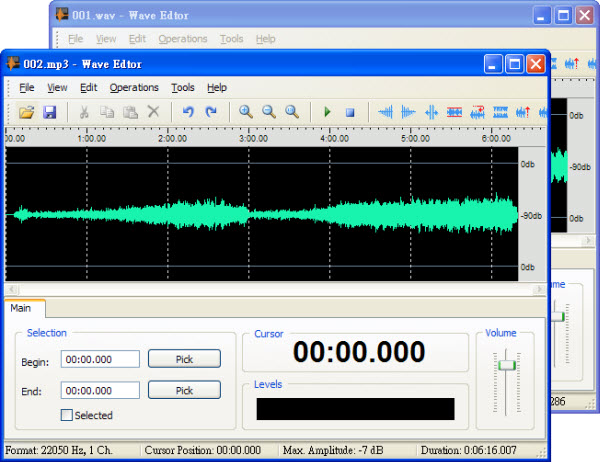Open Edit menu in the 001.wav window

click(x=137, y=39)
